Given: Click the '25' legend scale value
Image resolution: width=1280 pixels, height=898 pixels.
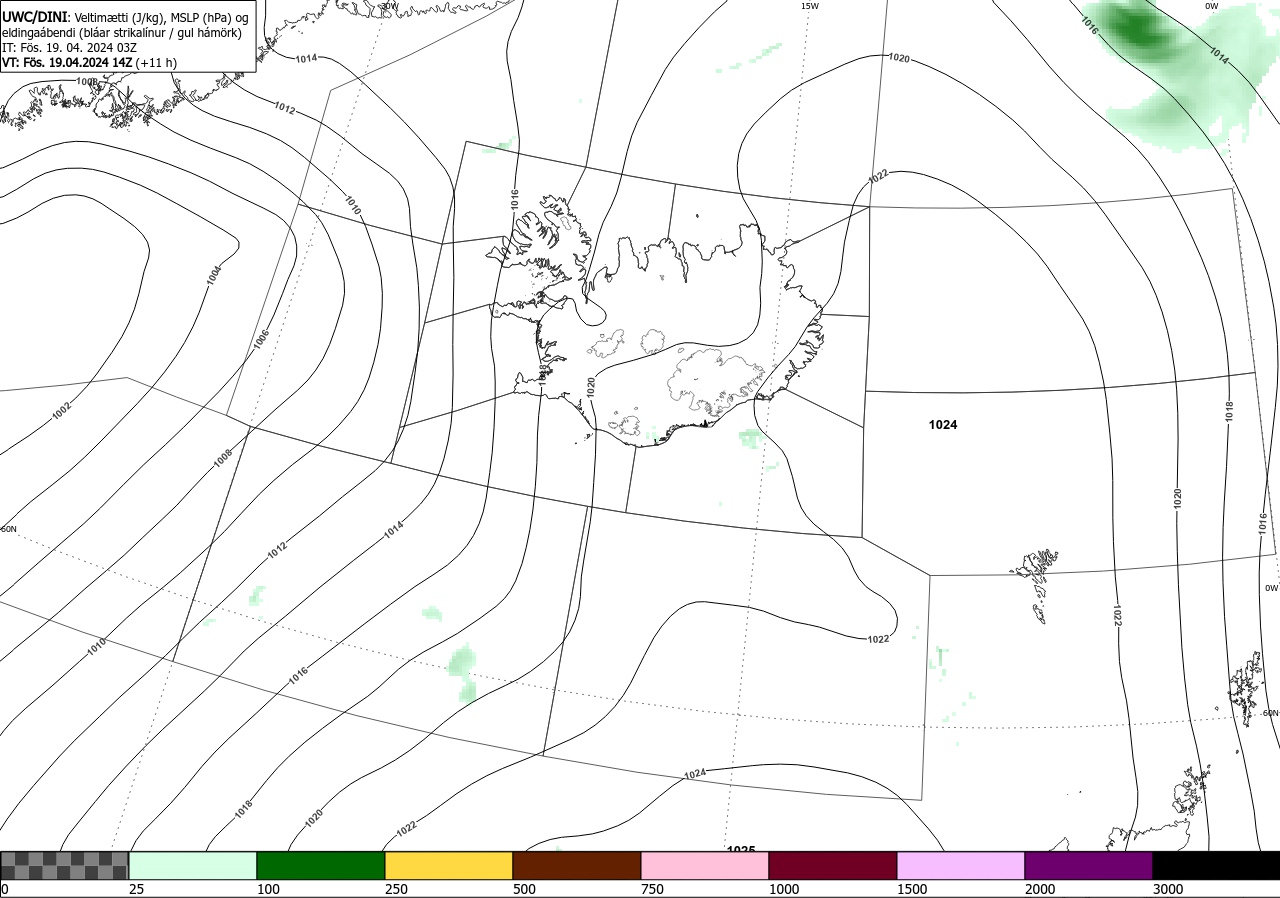Looking at the screenshot, I should (x=136, y=889).
